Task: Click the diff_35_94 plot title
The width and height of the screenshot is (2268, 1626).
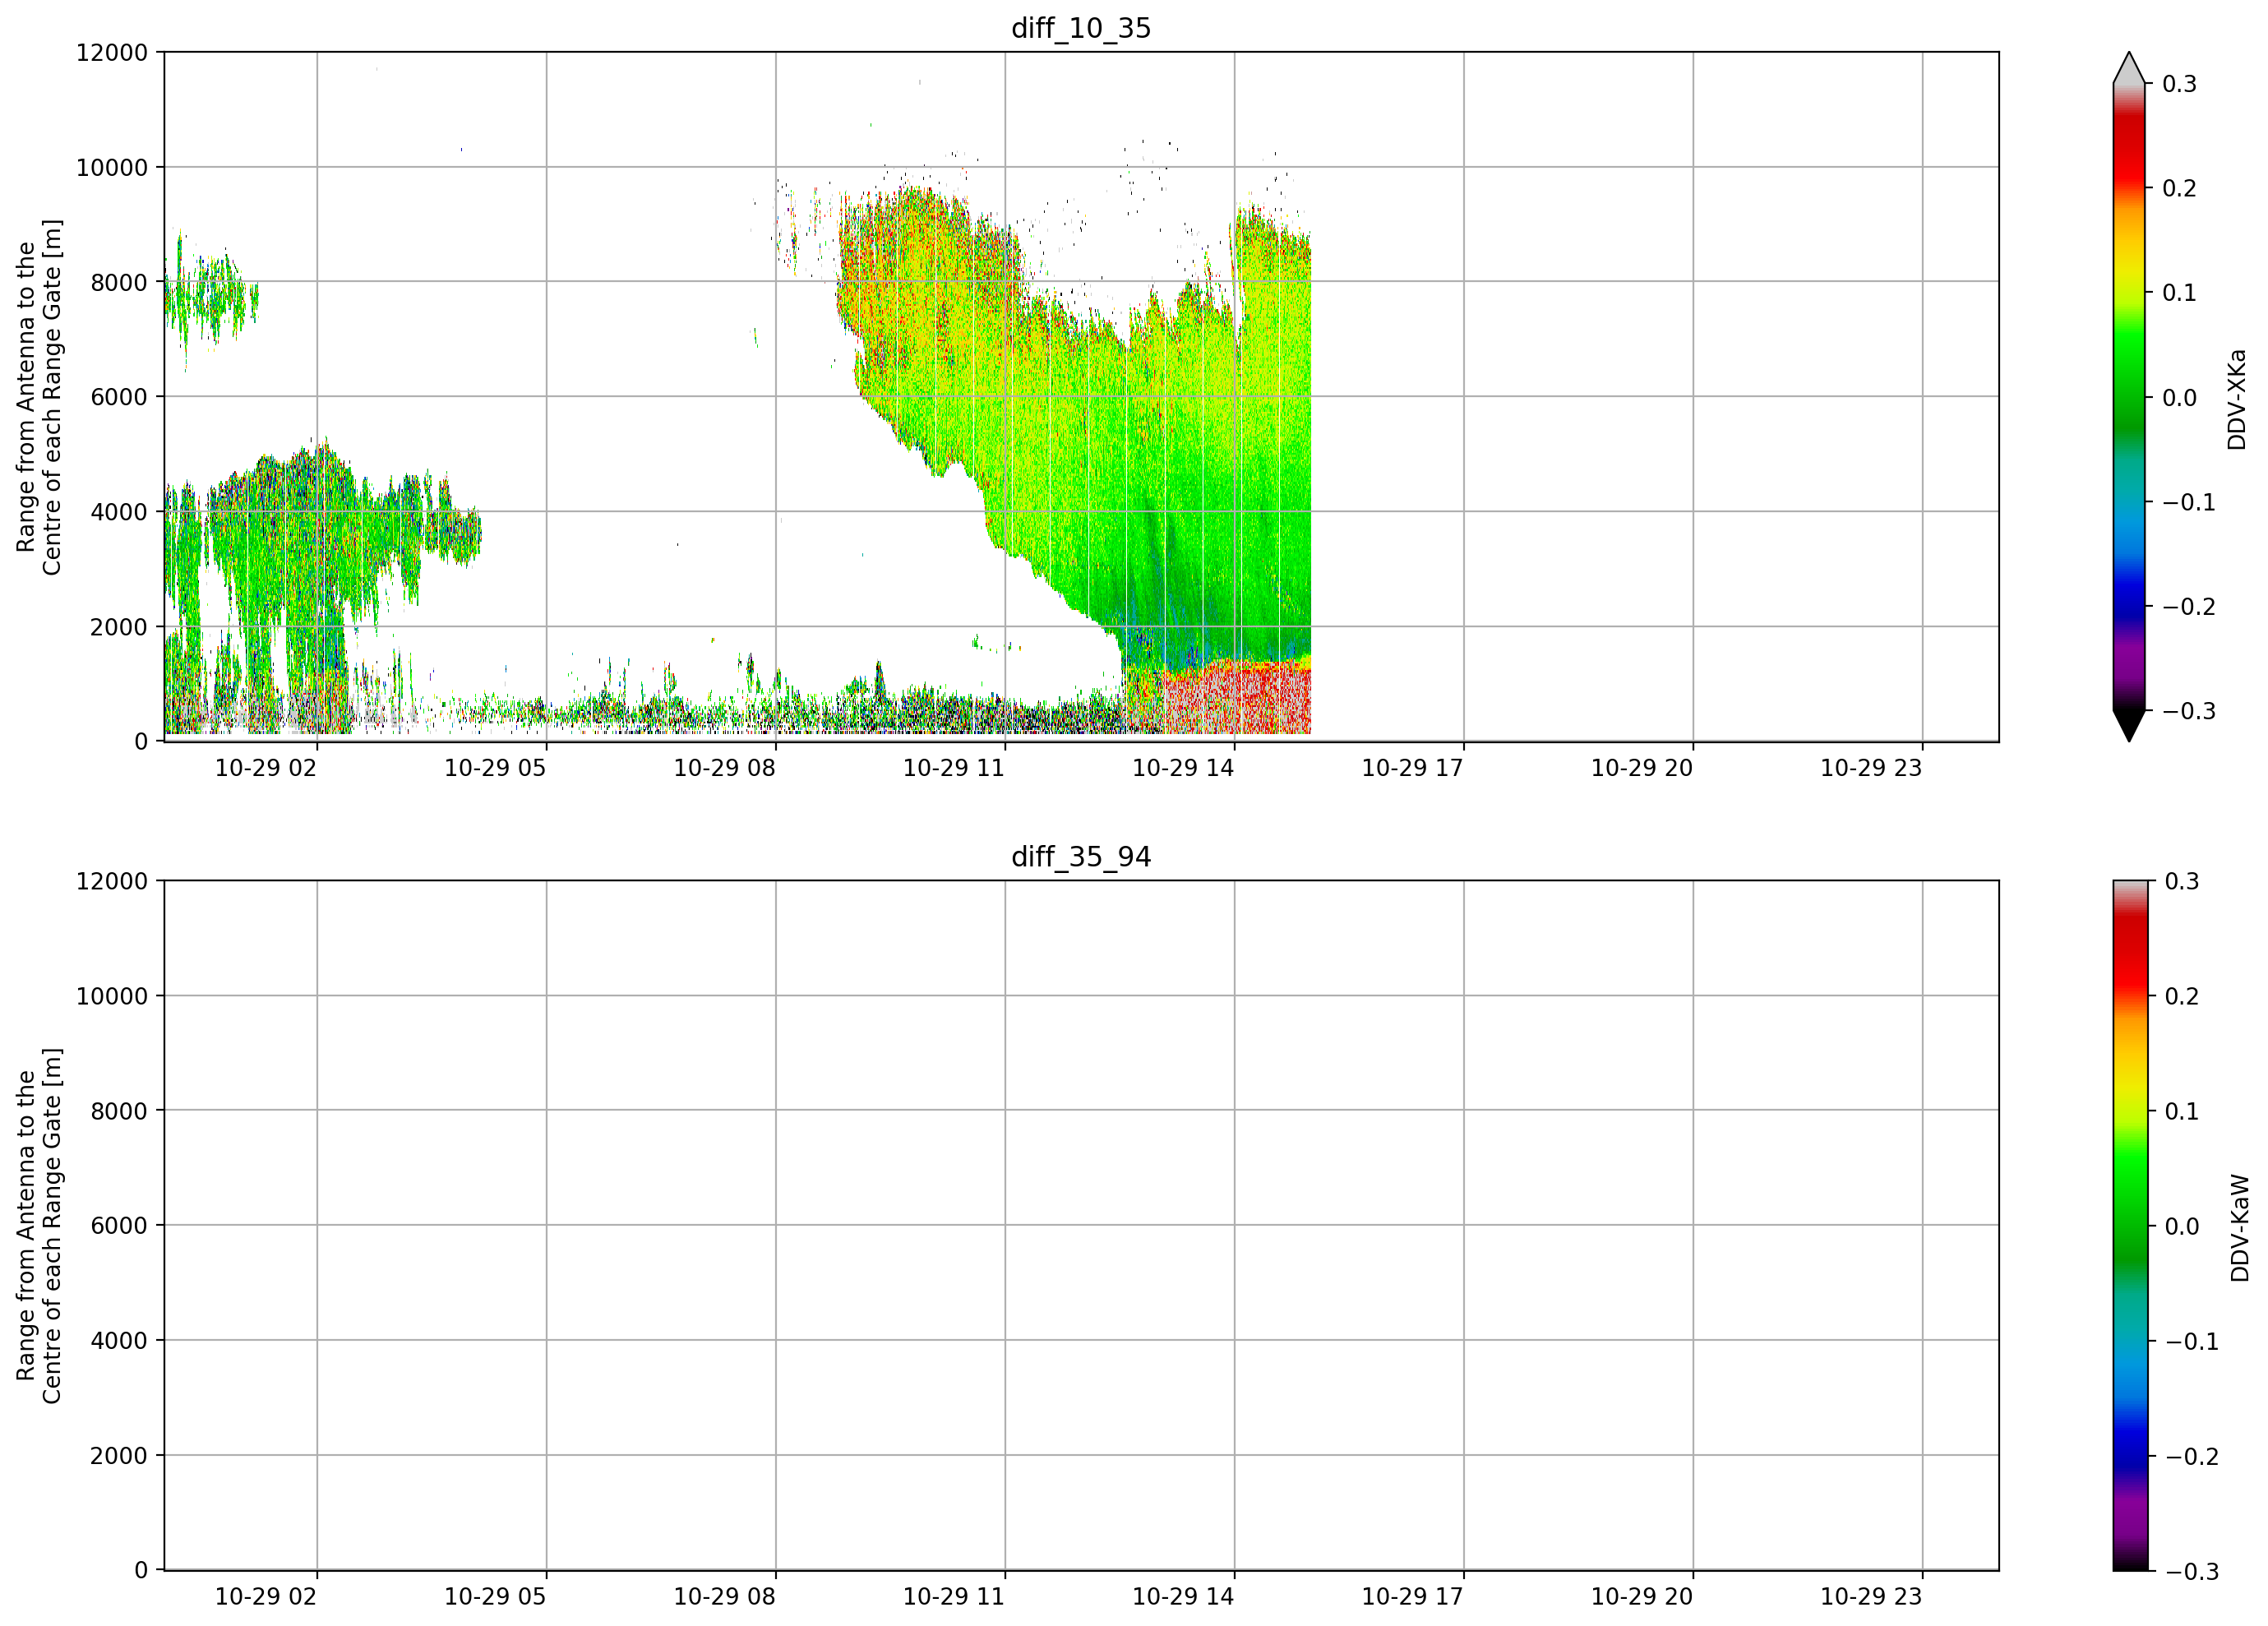Action: [1081, 857]
